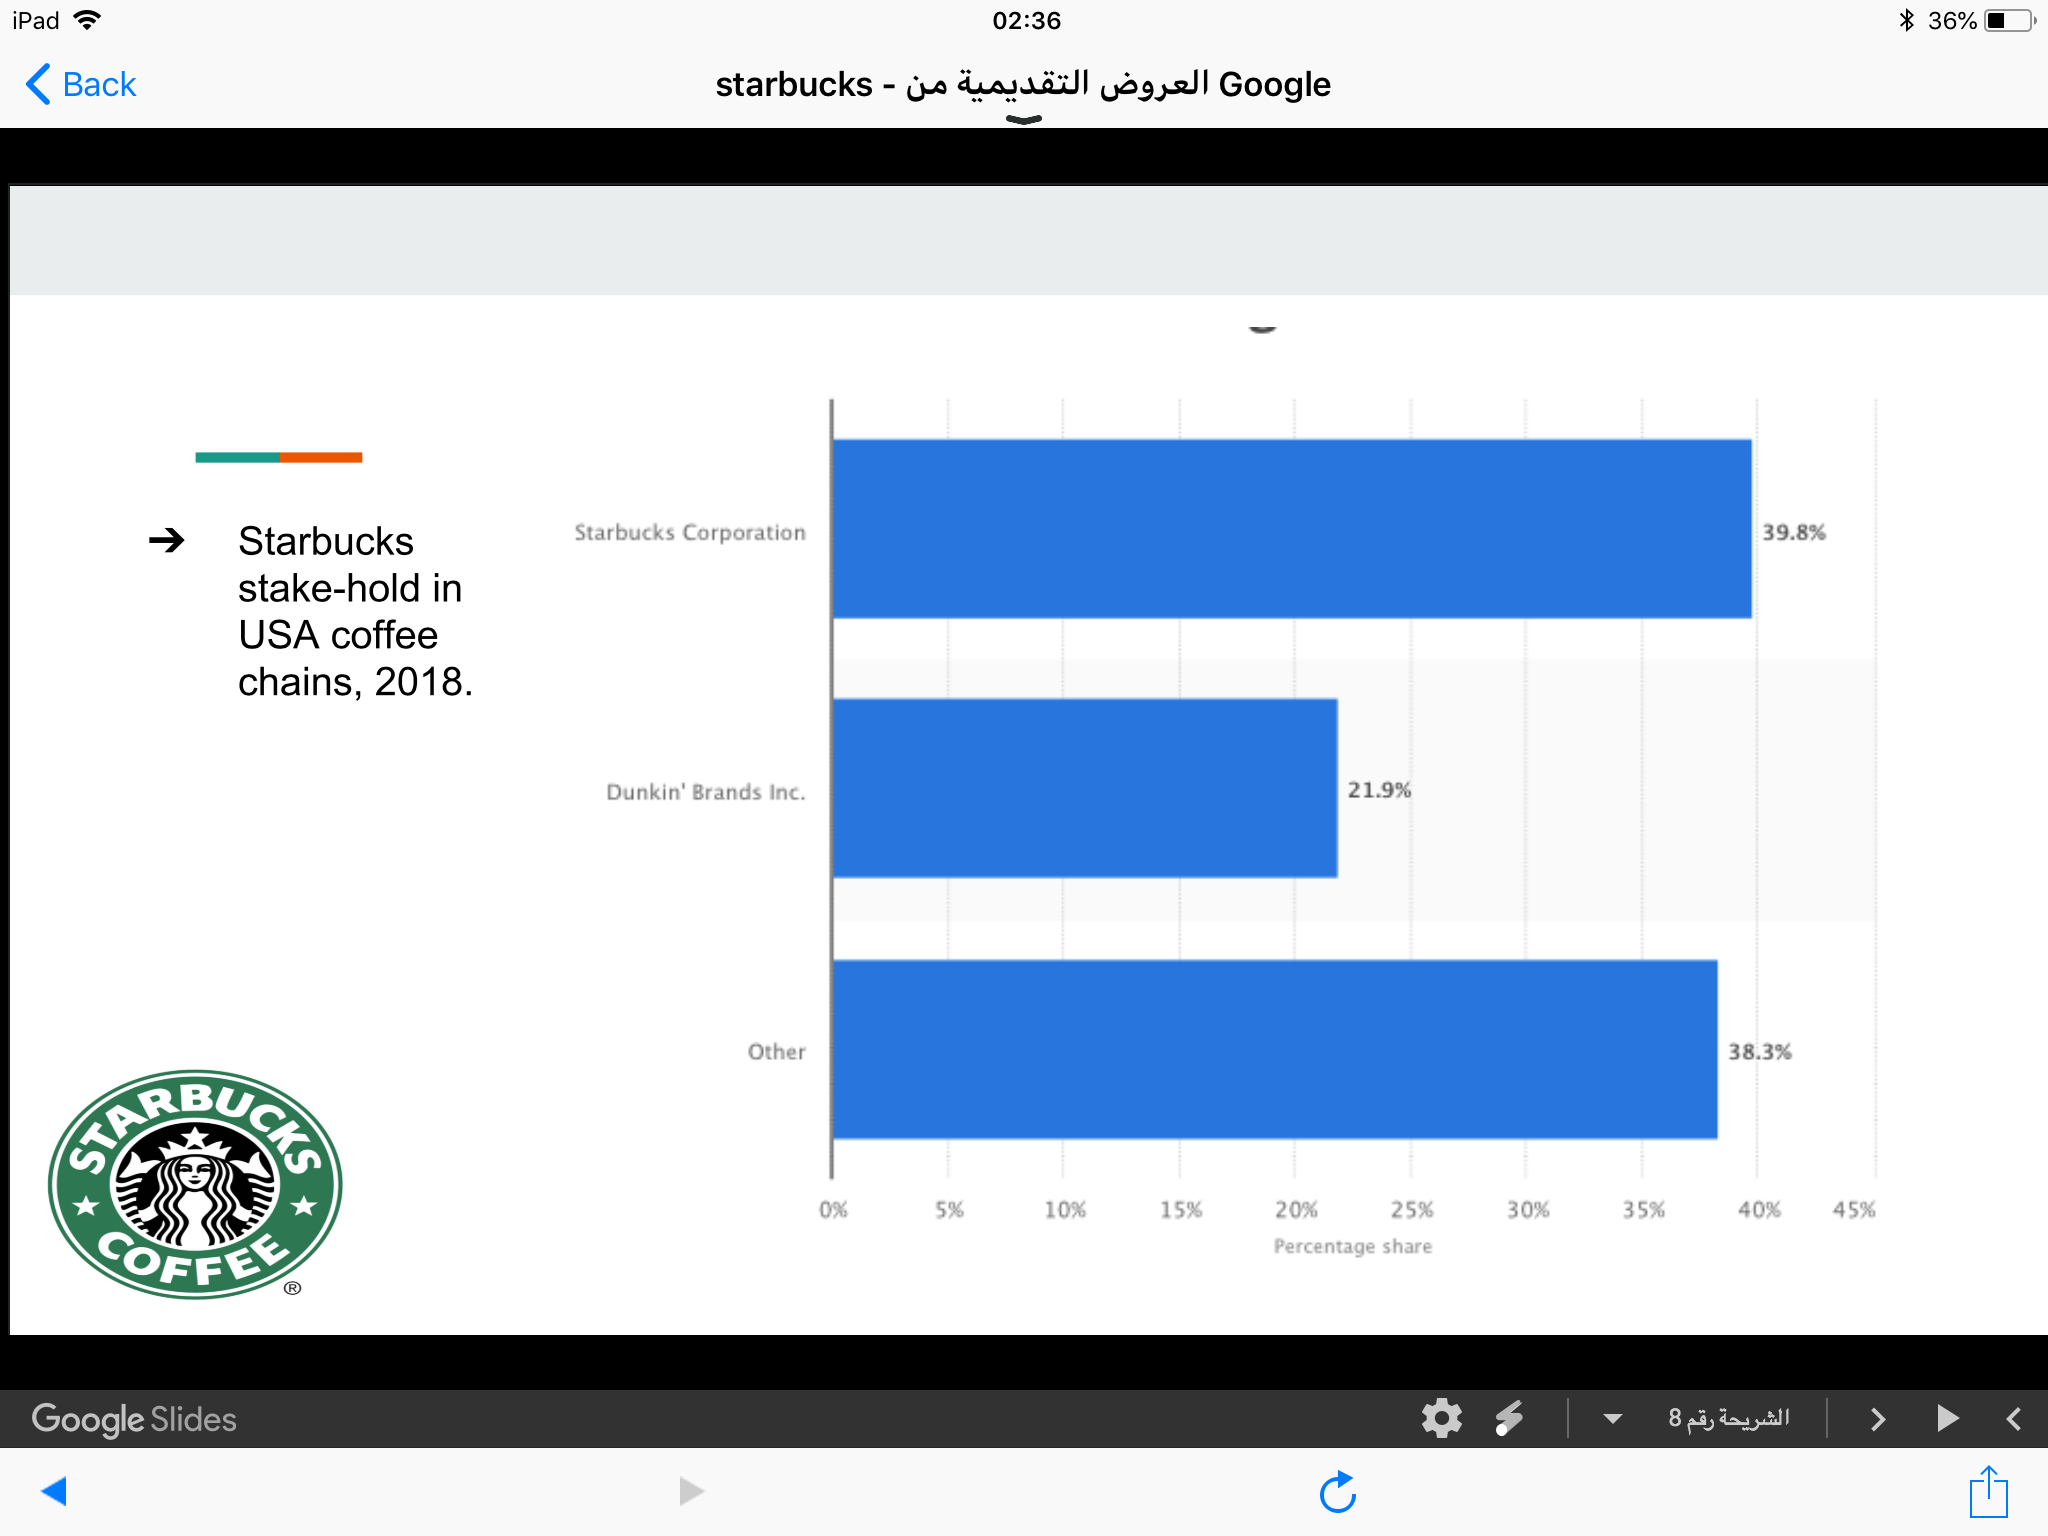Screen dimensions: 2048x1536
Task: Tap the browser forward arrow
Action: [x=691, y=1491]
